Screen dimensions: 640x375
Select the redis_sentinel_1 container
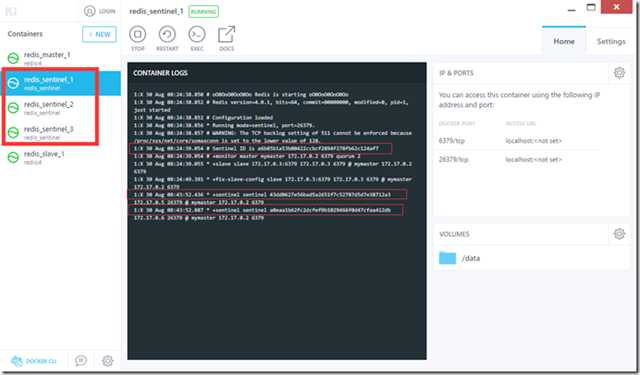60,83
